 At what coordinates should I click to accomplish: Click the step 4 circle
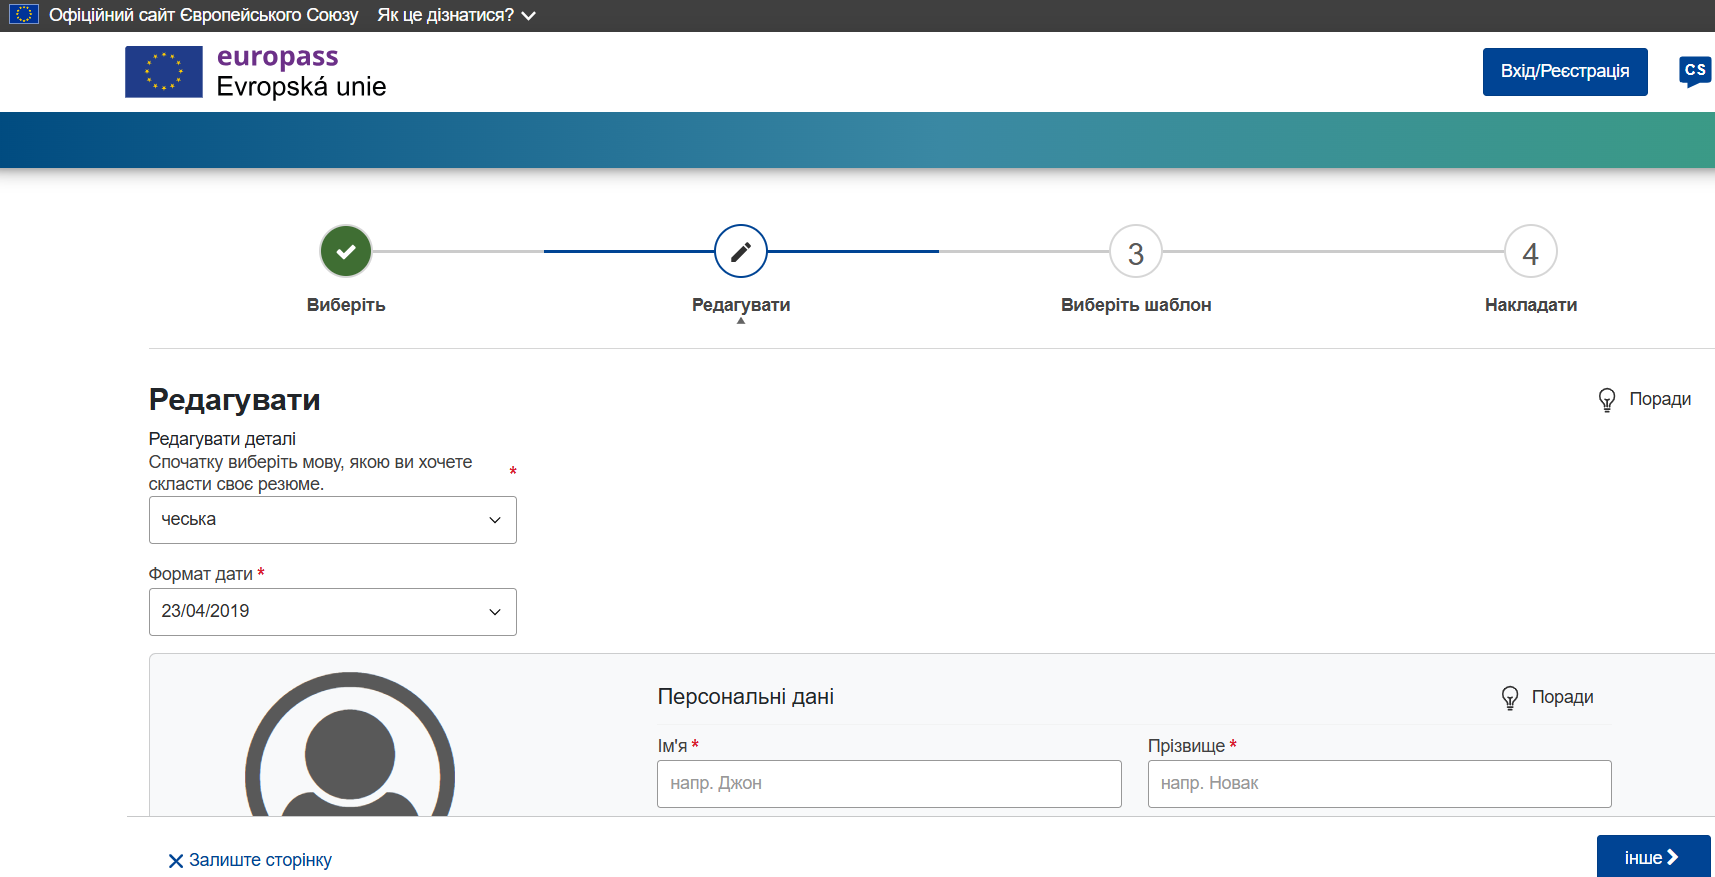(1530, 252)
